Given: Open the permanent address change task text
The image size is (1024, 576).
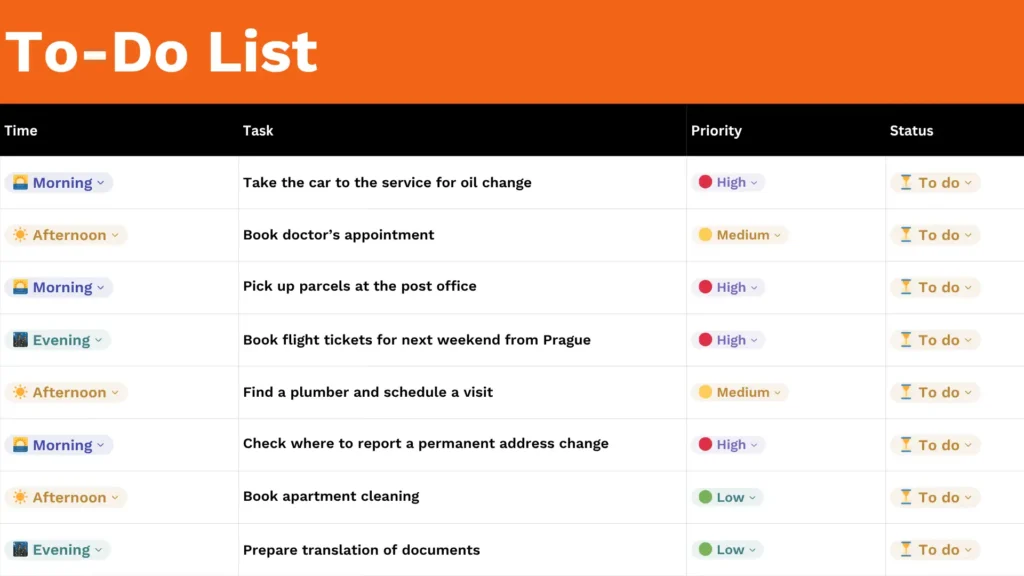Looking at the screenshot, I should click(425, 443).
